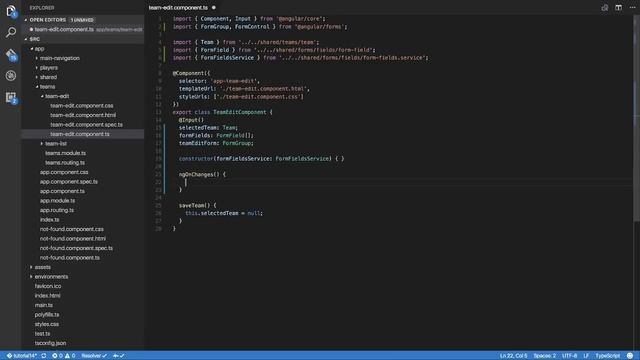Screen dimensions: 640x360
Task: Place cursor on the ngOnChanges() line
Action: tap(202, 174)
